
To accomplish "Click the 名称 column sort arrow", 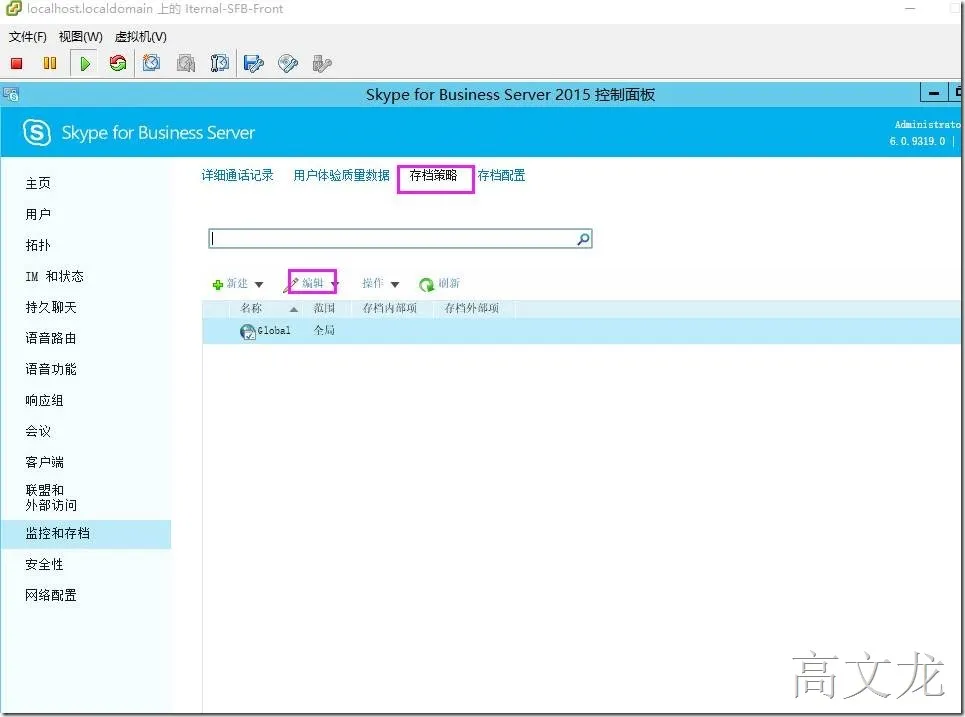I will (294, 309).
